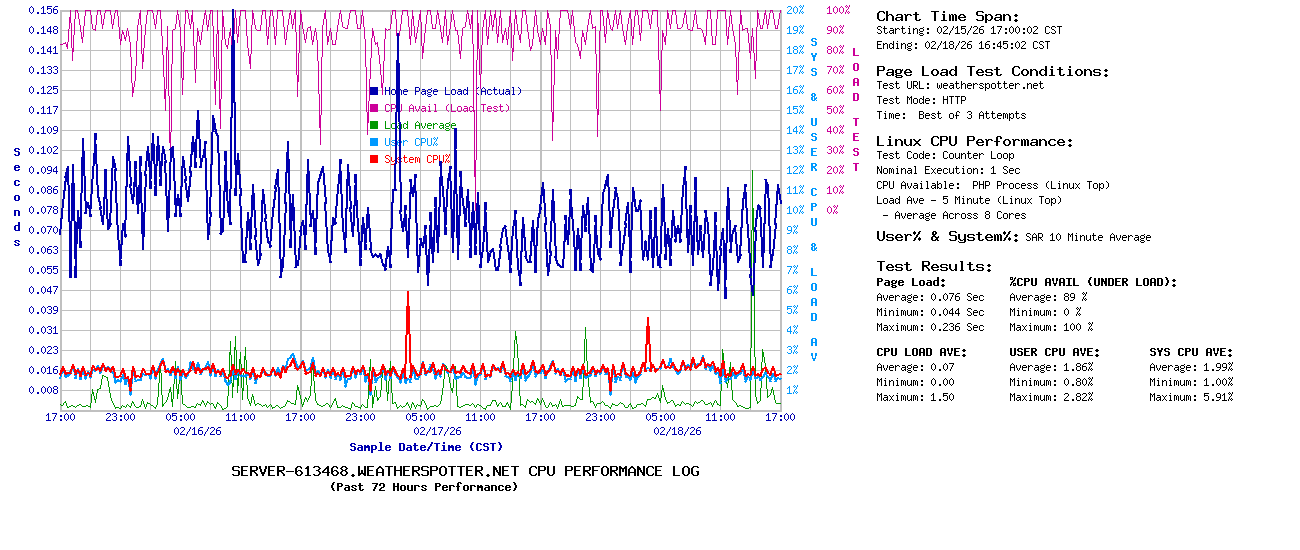The width and height of the screenshot is (1300, 550).
Task: Click the Past 72 Hours Performance subtitle
Action: click(x=424, y=487)
